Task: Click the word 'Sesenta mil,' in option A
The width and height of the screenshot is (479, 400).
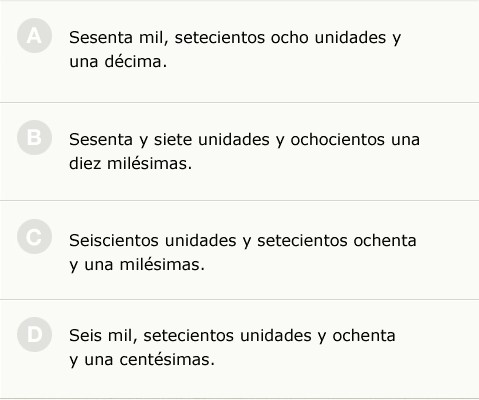Action: tap(118, 38)
